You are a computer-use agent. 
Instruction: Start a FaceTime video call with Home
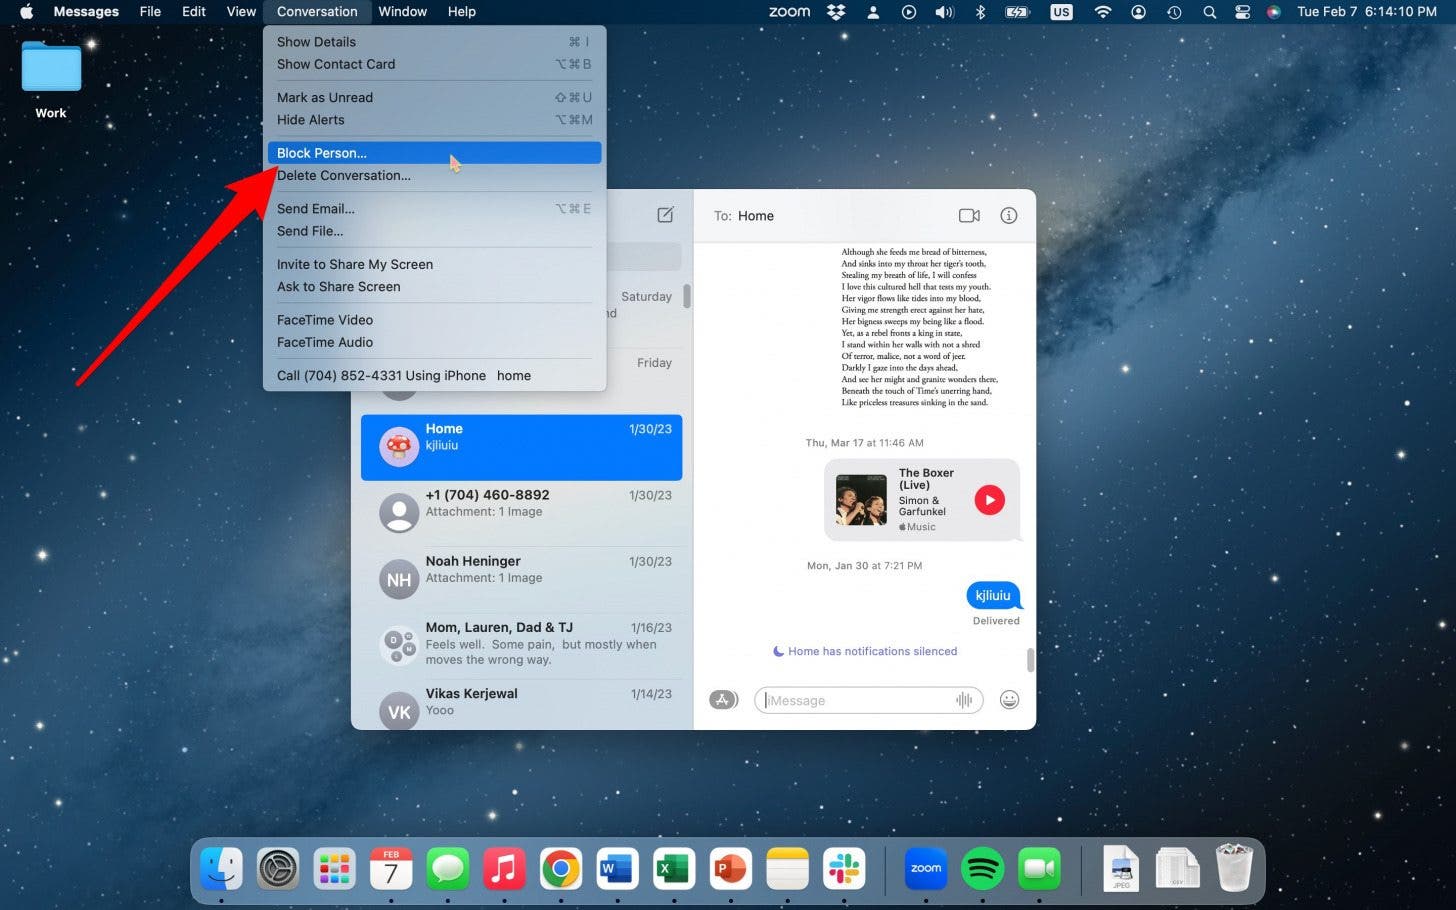(968, 215)
